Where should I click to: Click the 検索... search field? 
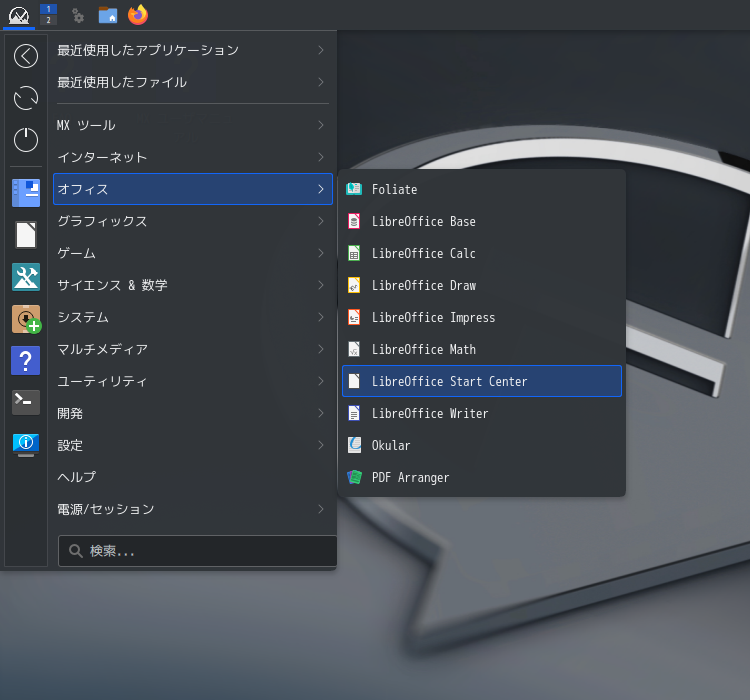(197, 551)
